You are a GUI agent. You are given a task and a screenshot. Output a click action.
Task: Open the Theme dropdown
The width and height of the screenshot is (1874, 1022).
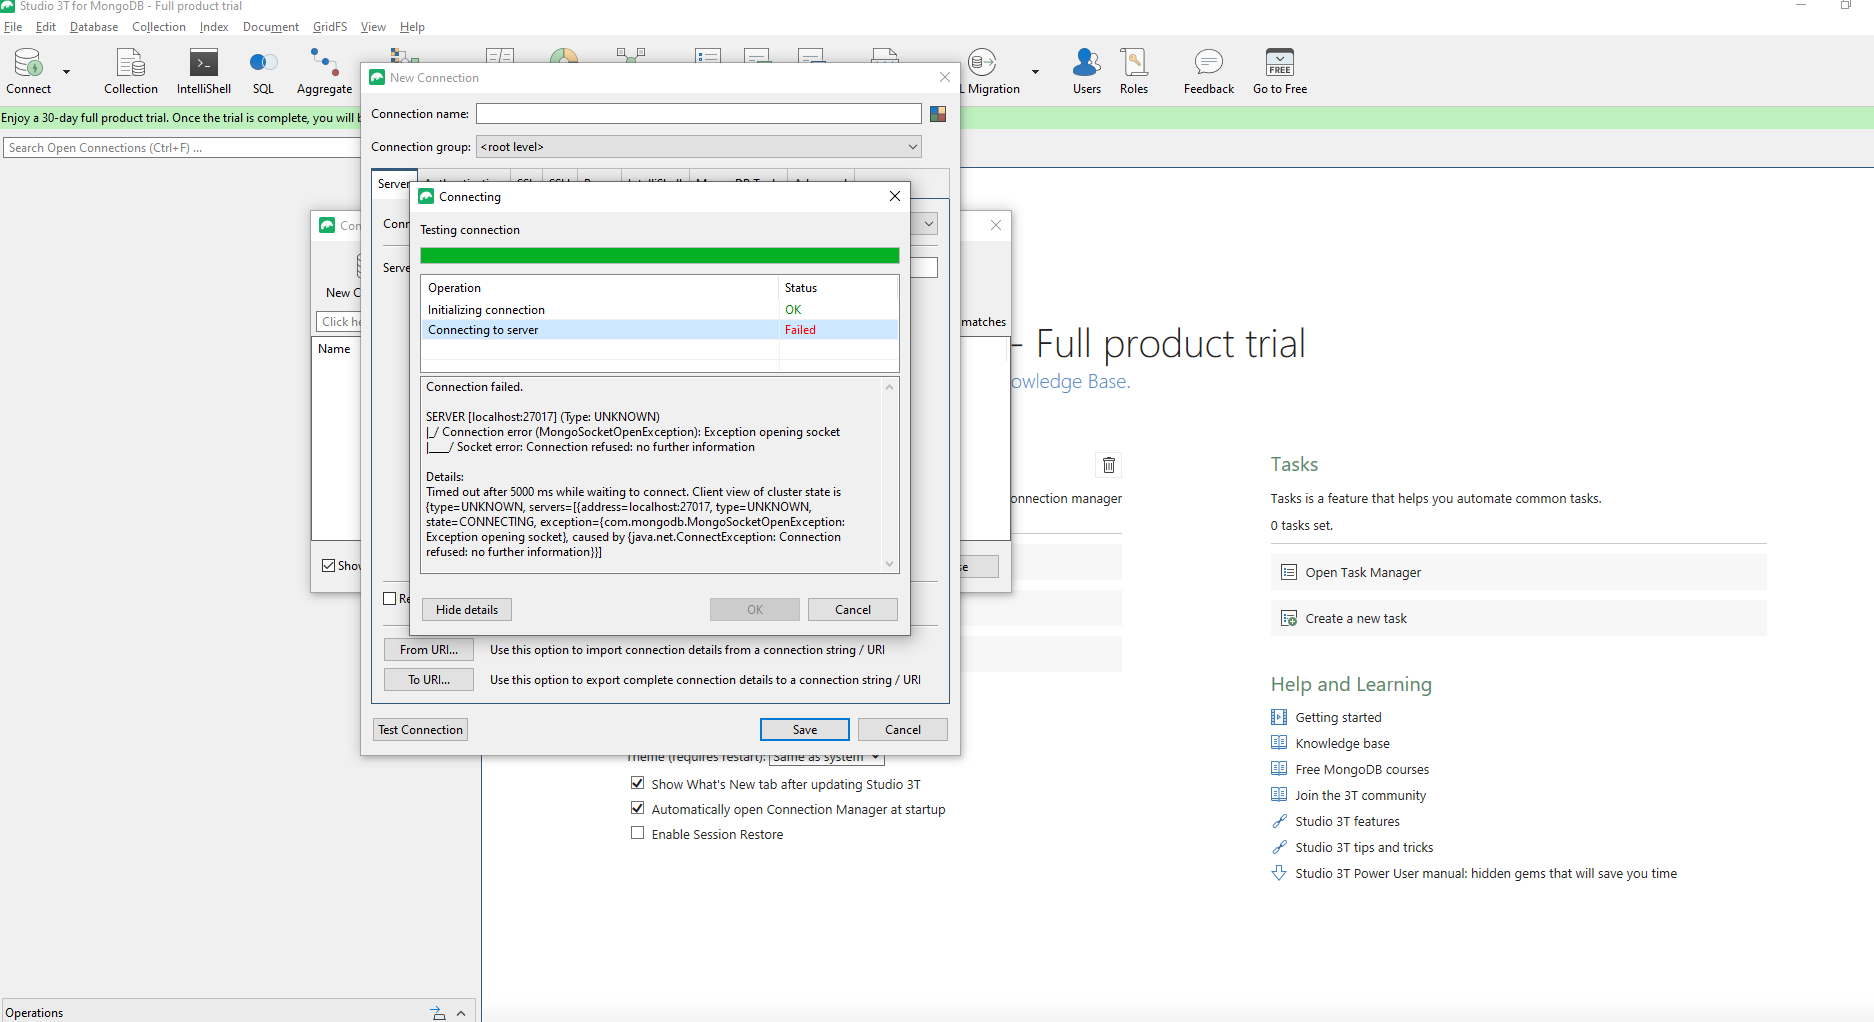tap(826, 758)
